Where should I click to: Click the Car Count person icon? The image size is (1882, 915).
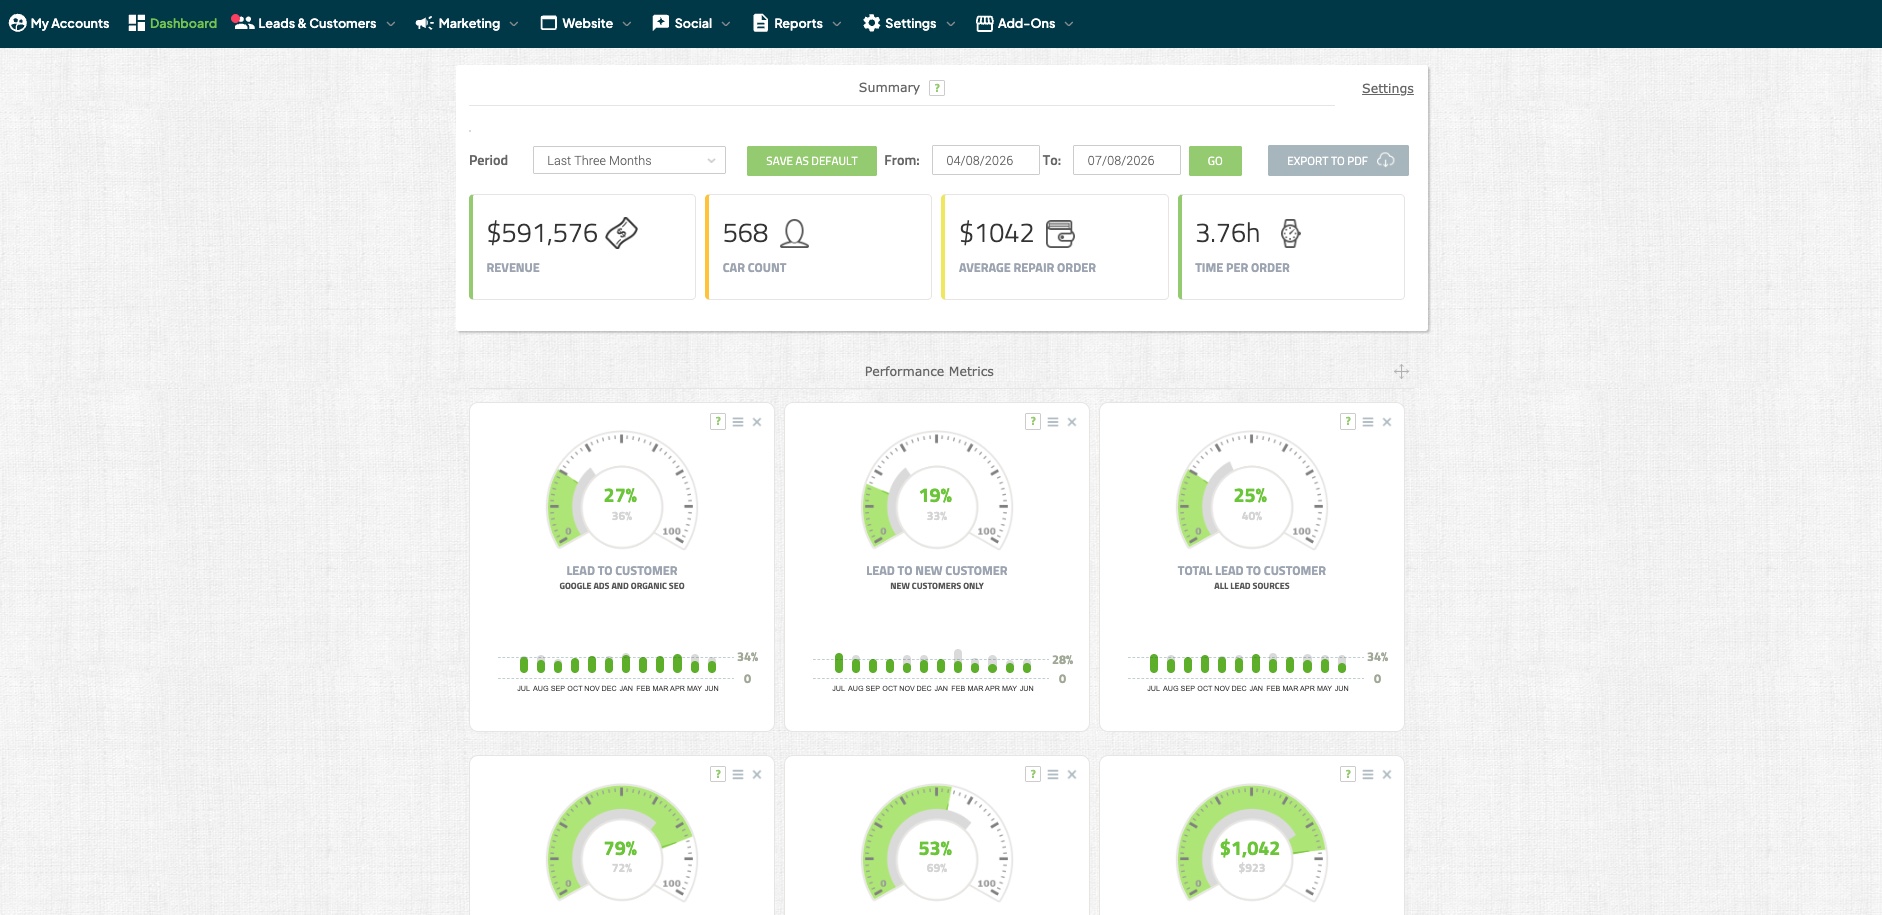[795, 233]
